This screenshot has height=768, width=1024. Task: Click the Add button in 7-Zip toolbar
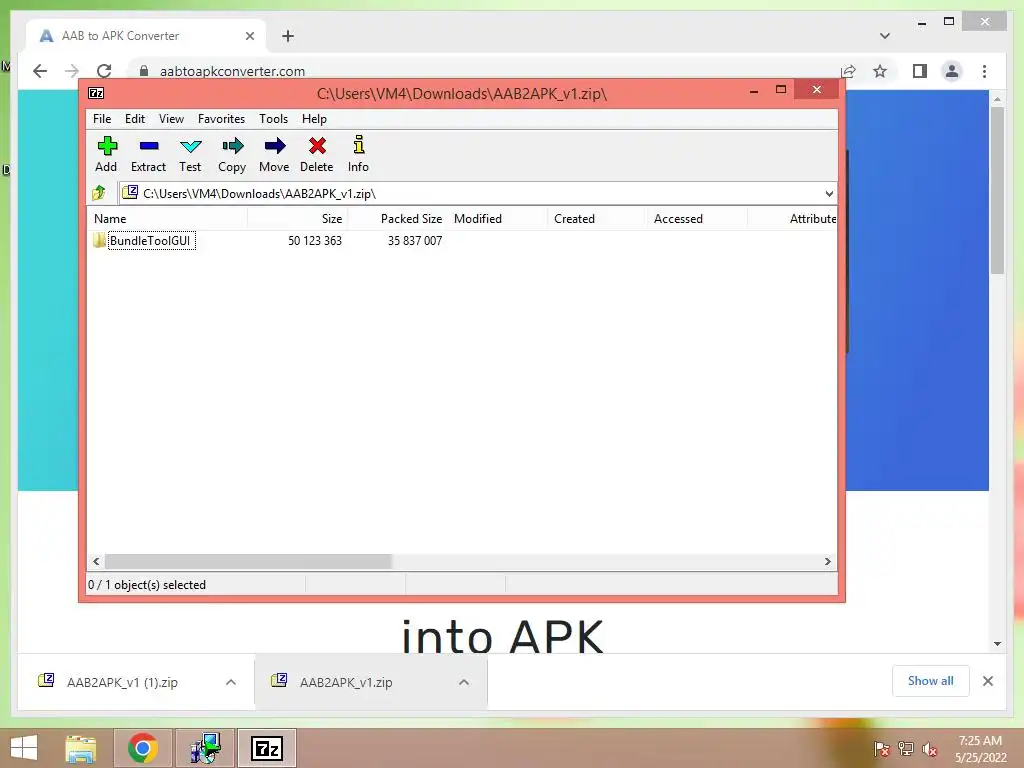click(x=106, y=154)
